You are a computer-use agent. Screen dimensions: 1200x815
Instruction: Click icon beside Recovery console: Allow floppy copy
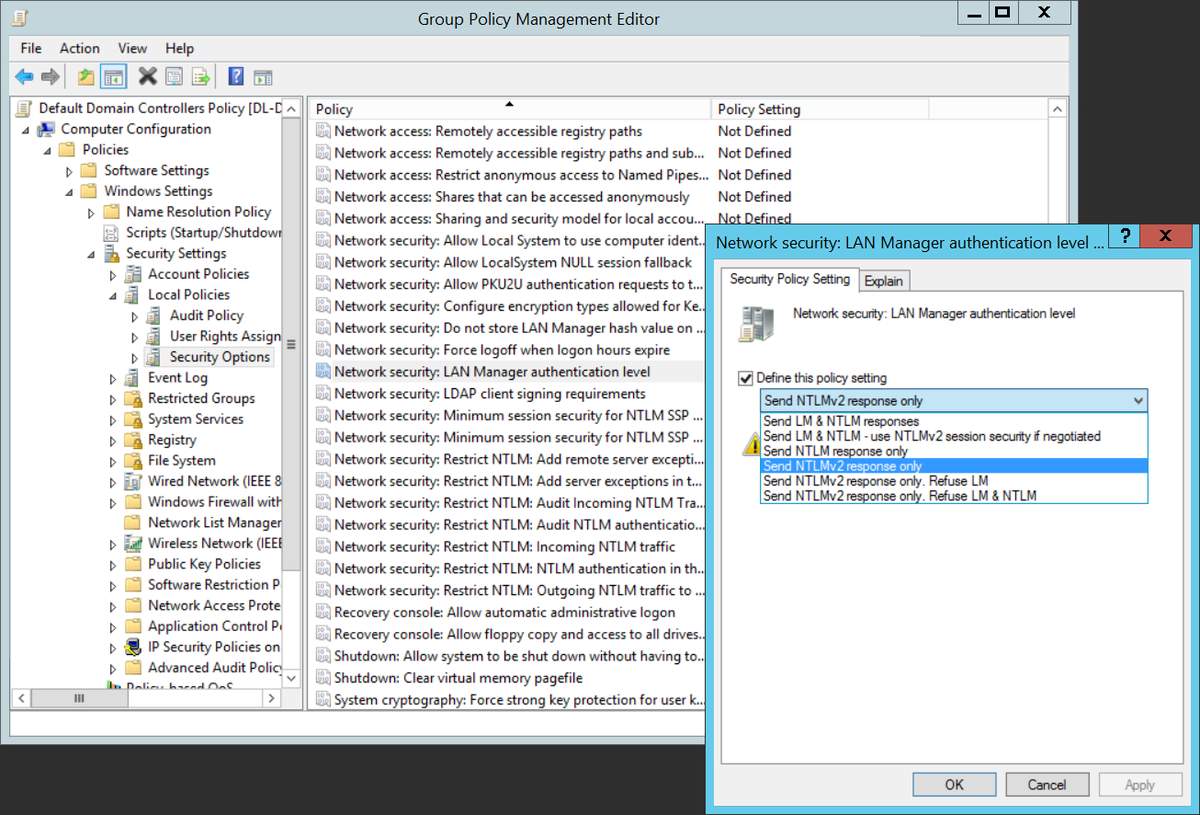coord(323,634)
